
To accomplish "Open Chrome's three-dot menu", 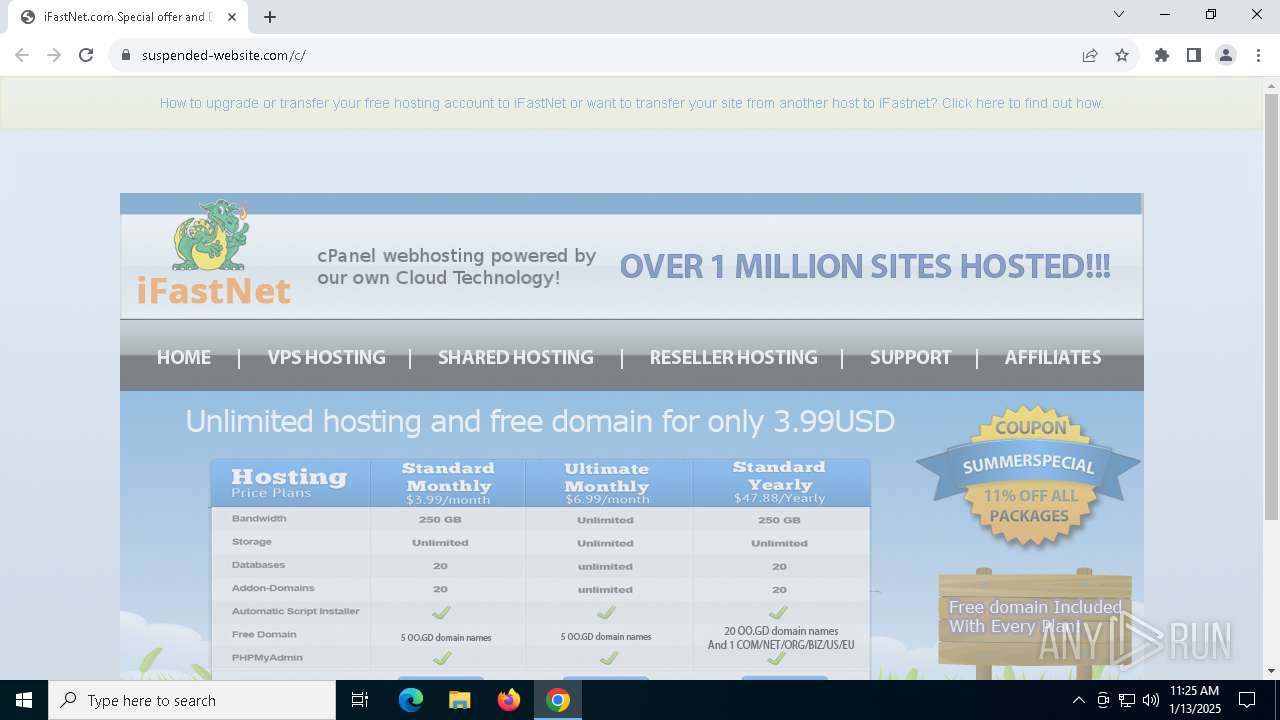I will pyautogui.click(x=1258, y=55).
